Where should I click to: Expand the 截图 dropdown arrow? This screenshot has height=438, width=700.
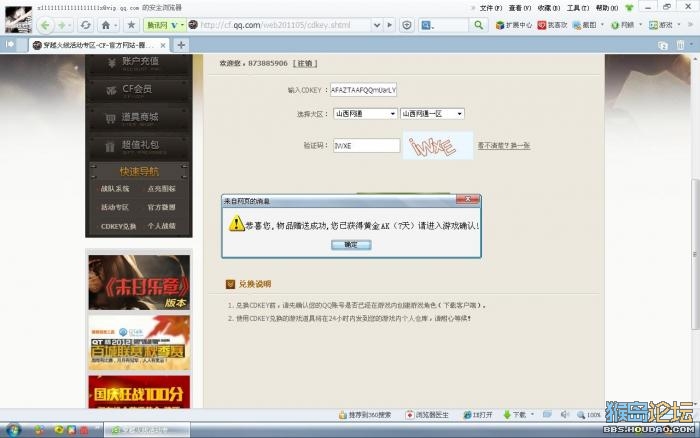603,25
